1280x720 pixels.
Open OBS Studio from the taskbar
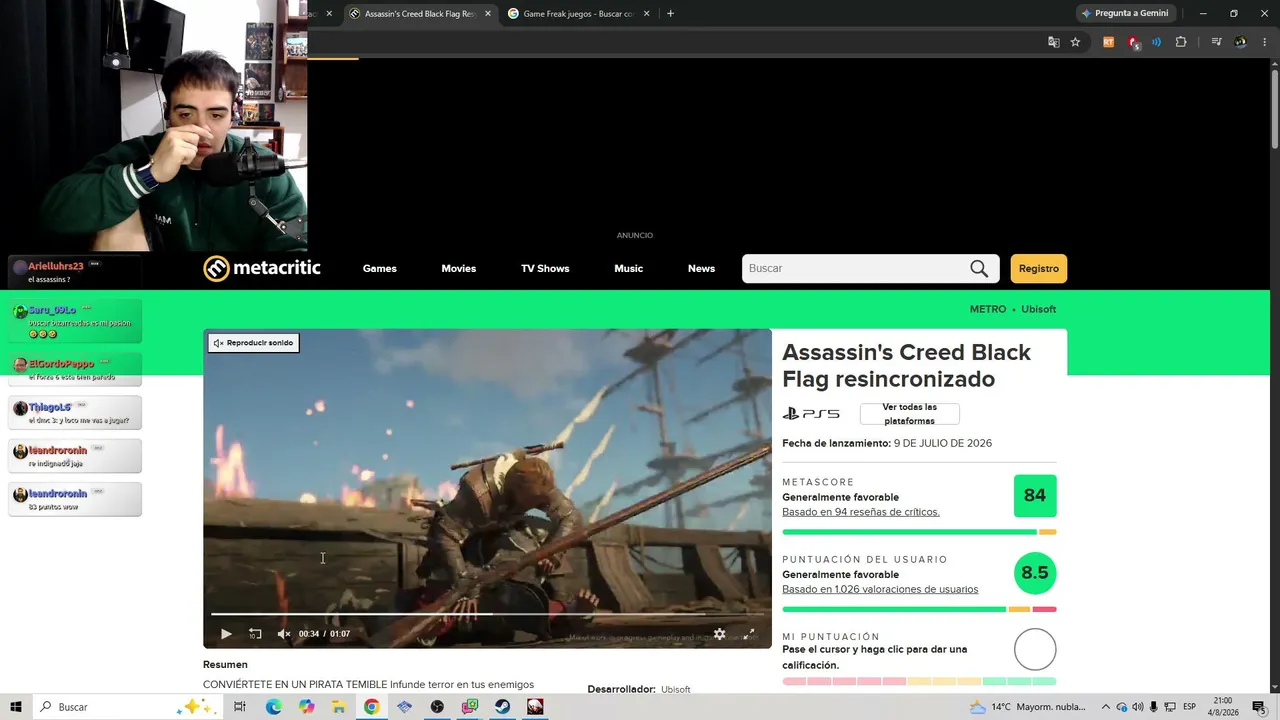(437, 707)
